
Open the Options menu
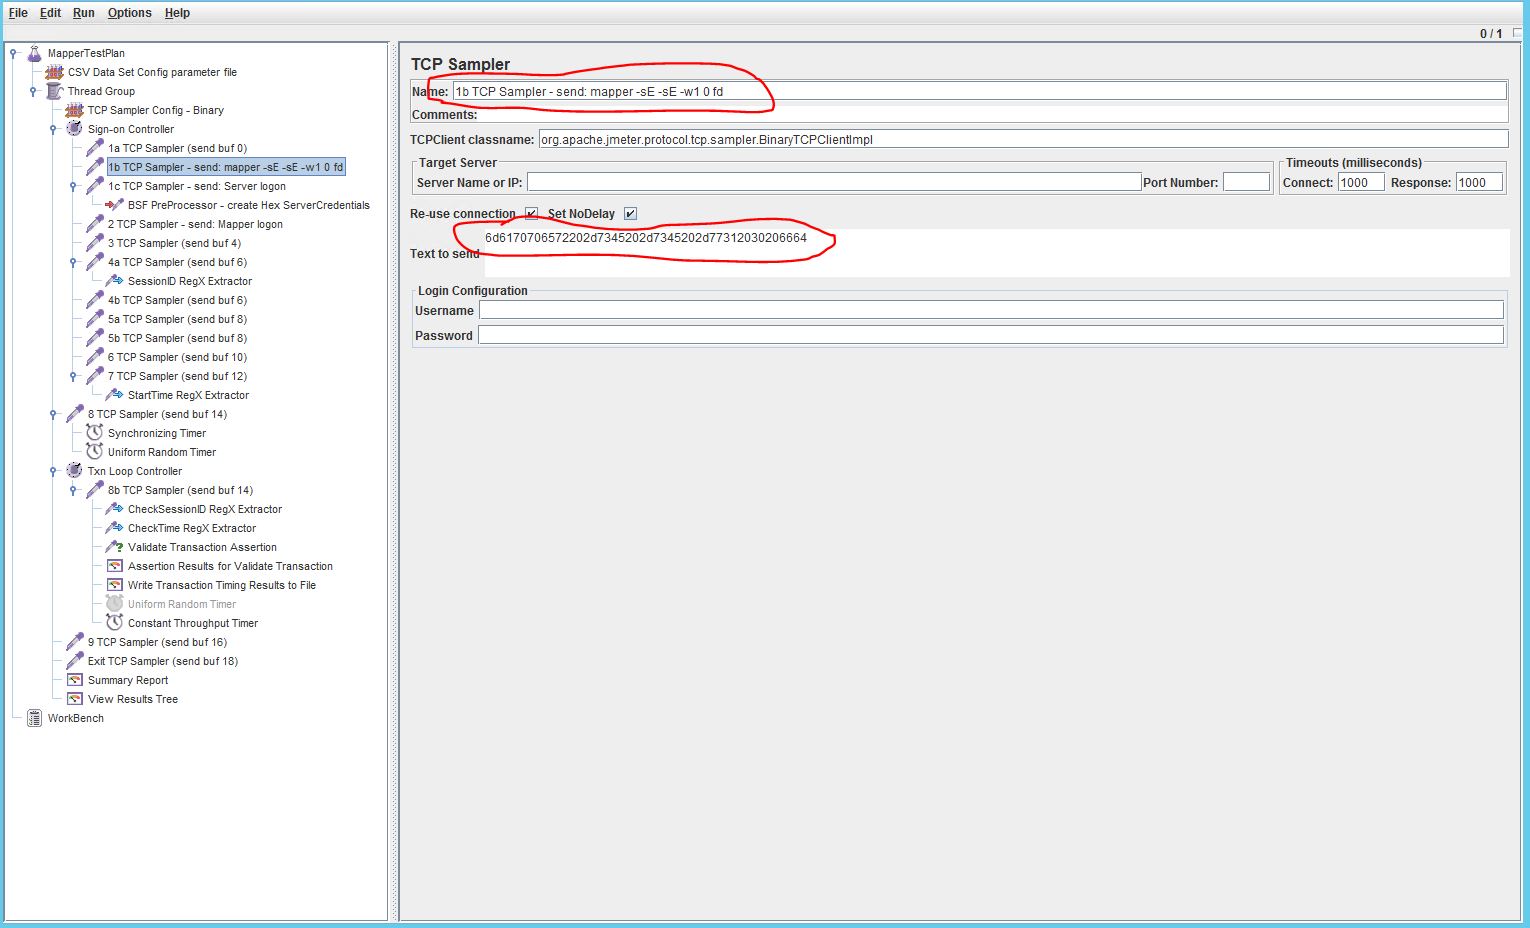click(129, 13)
